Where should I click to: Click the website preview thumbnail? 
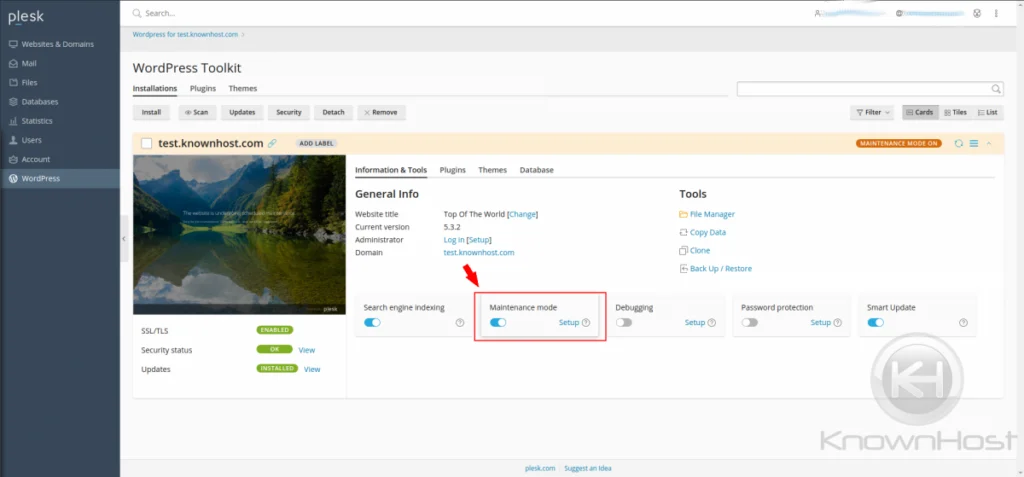[x=239, y=235]
